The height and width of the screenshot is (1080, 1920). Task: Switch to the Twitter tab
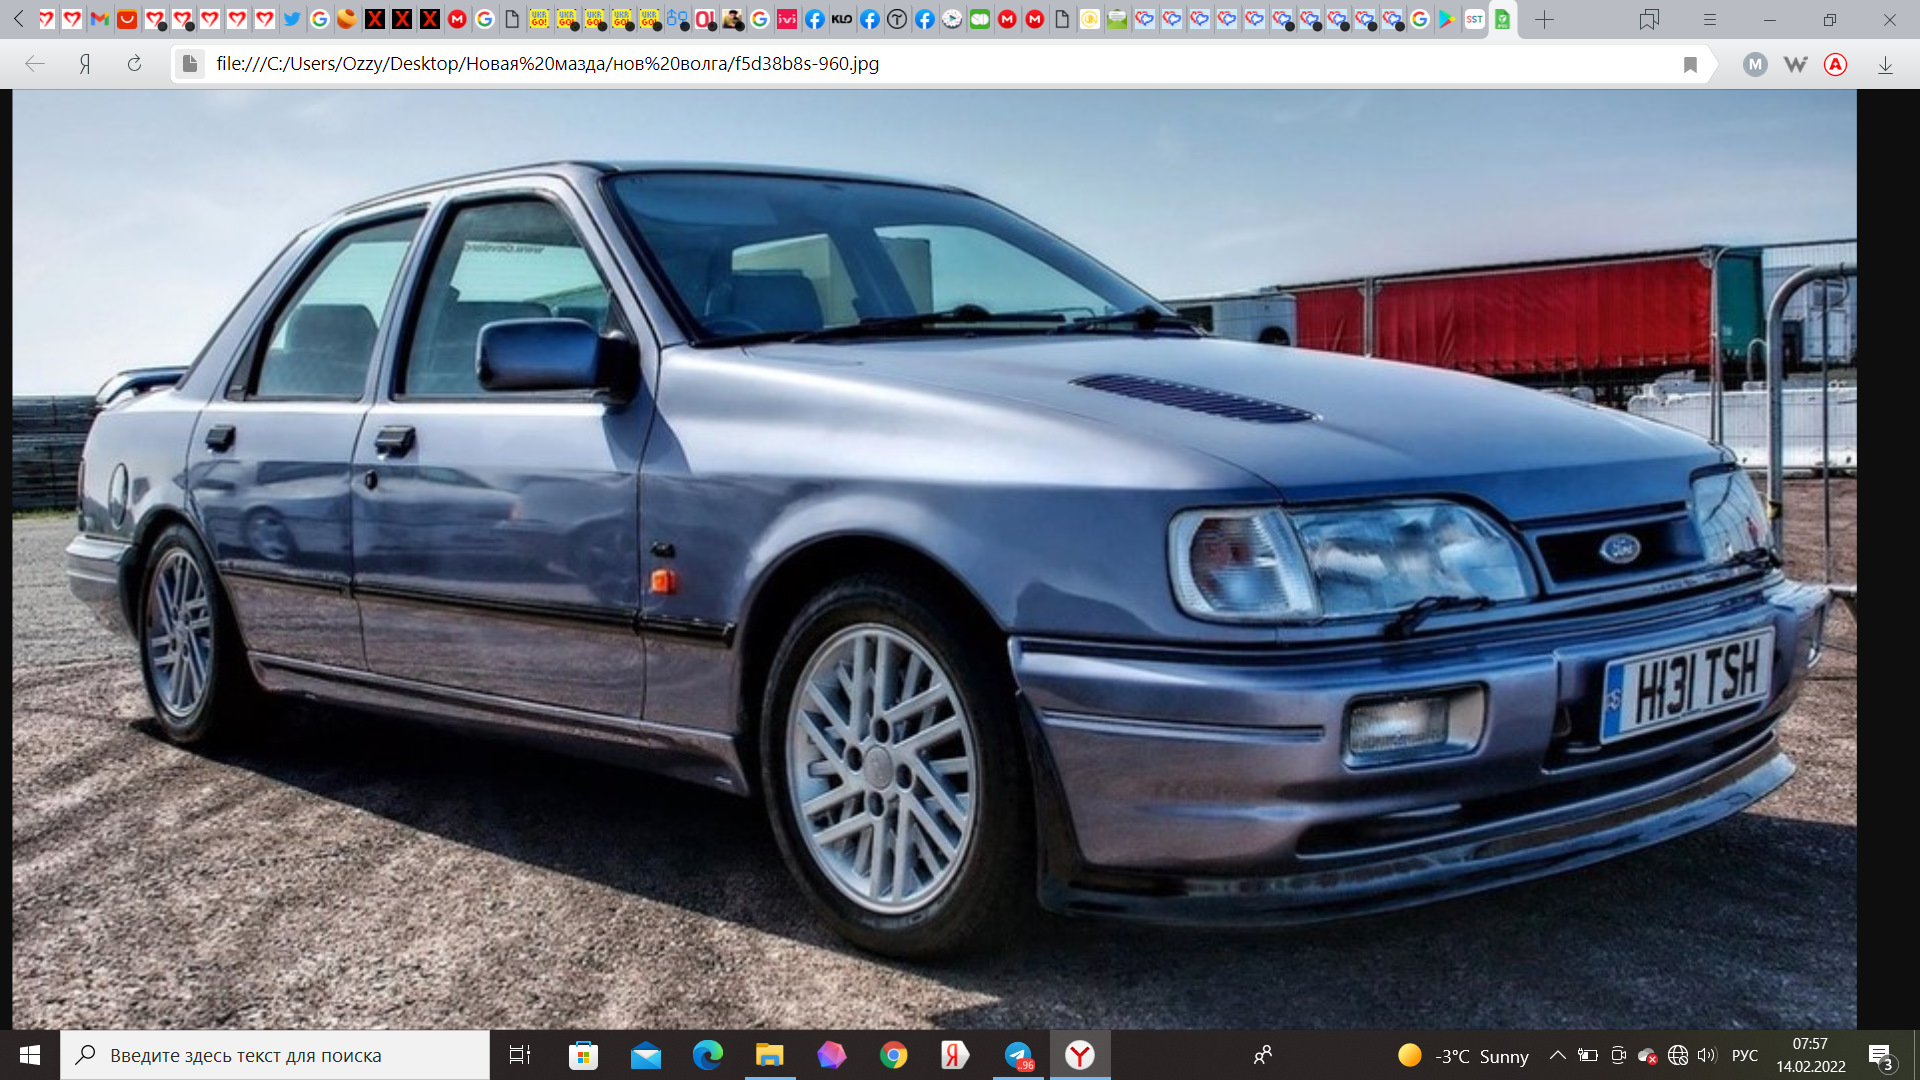tap(292, 19)
